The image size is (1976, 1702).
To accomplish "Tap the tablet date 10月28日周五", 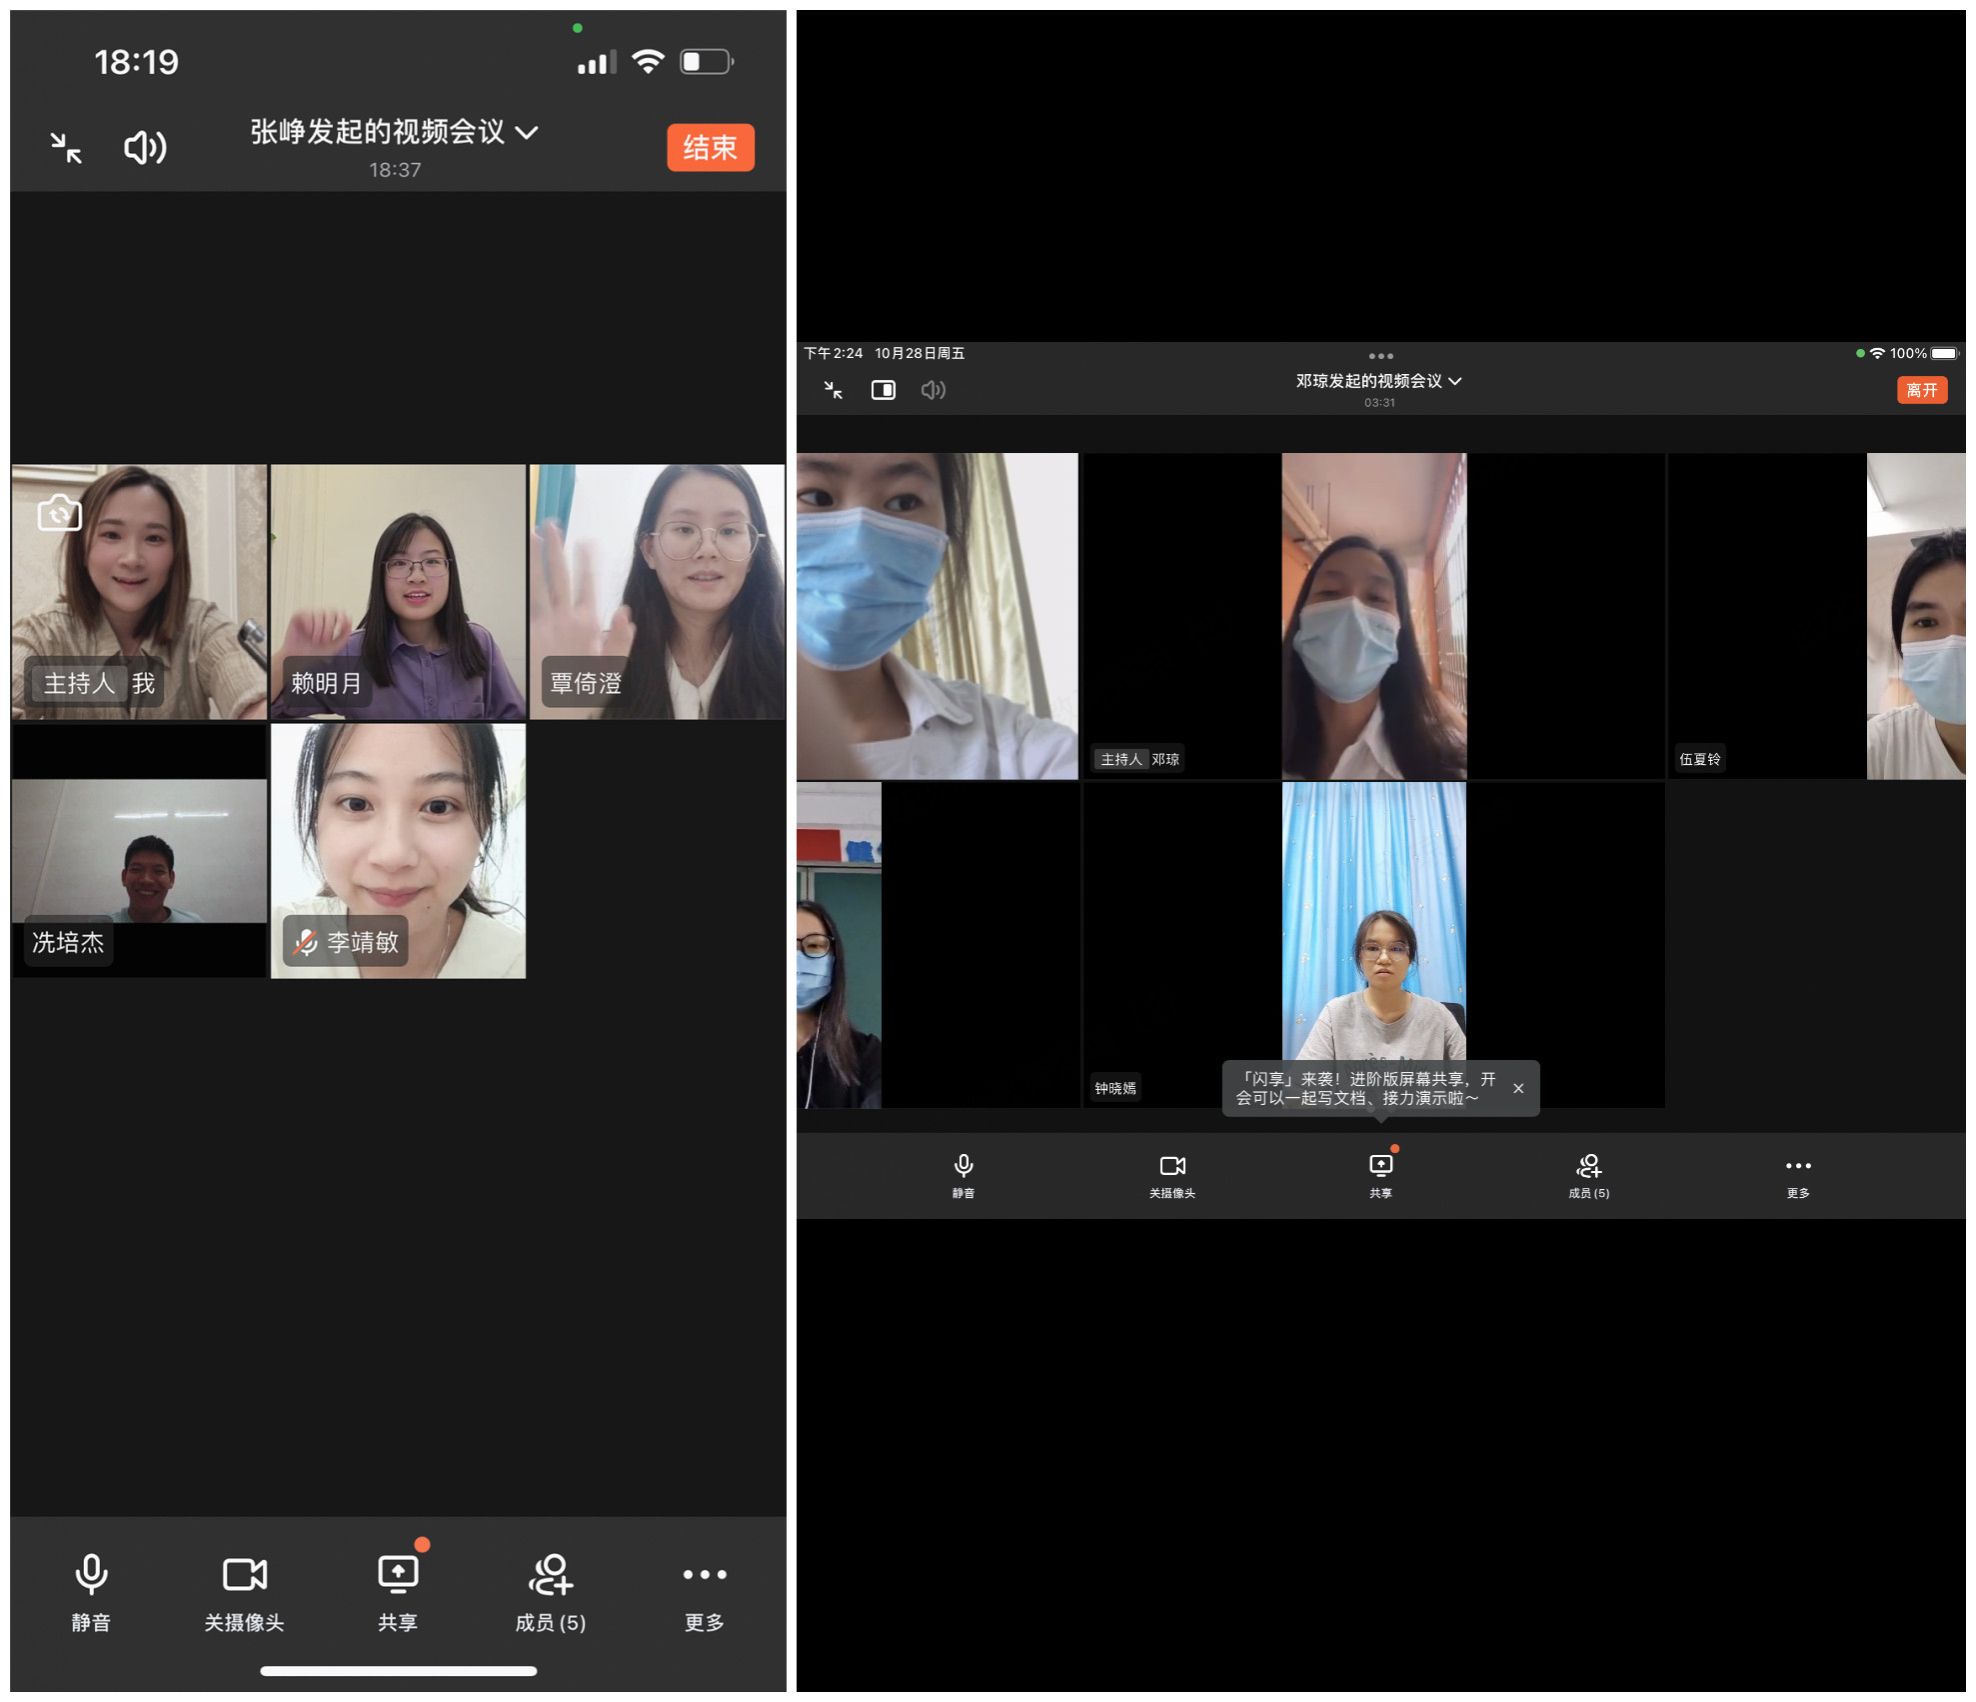I will click(x=919, y=353).
